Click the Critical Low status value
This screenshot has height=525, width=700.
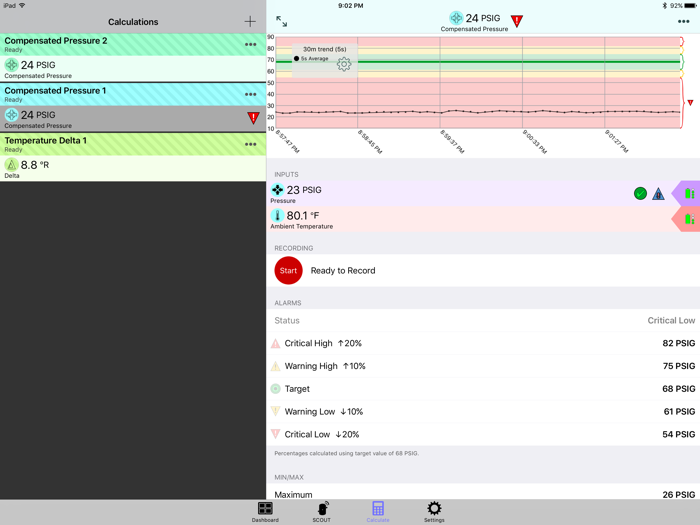[x=671, y=321]
